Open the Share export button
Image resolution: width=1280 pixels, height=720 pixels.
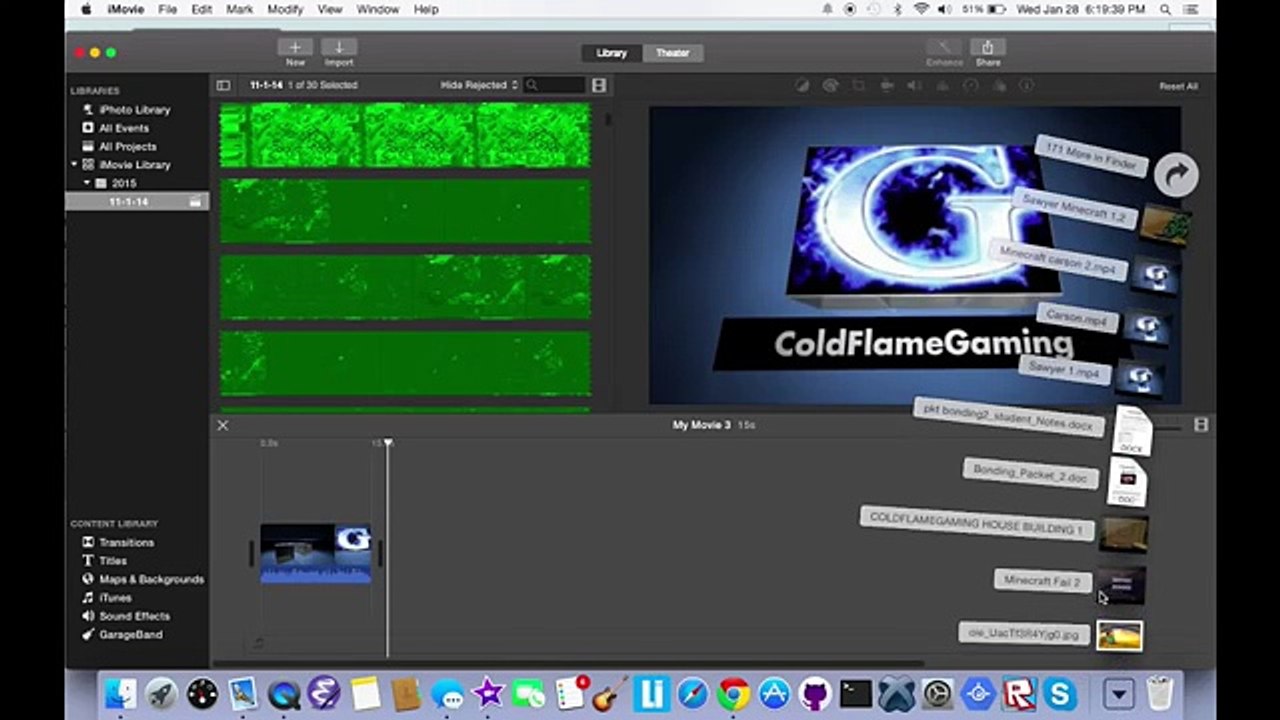pyautogui.click(x=988, y=47)
